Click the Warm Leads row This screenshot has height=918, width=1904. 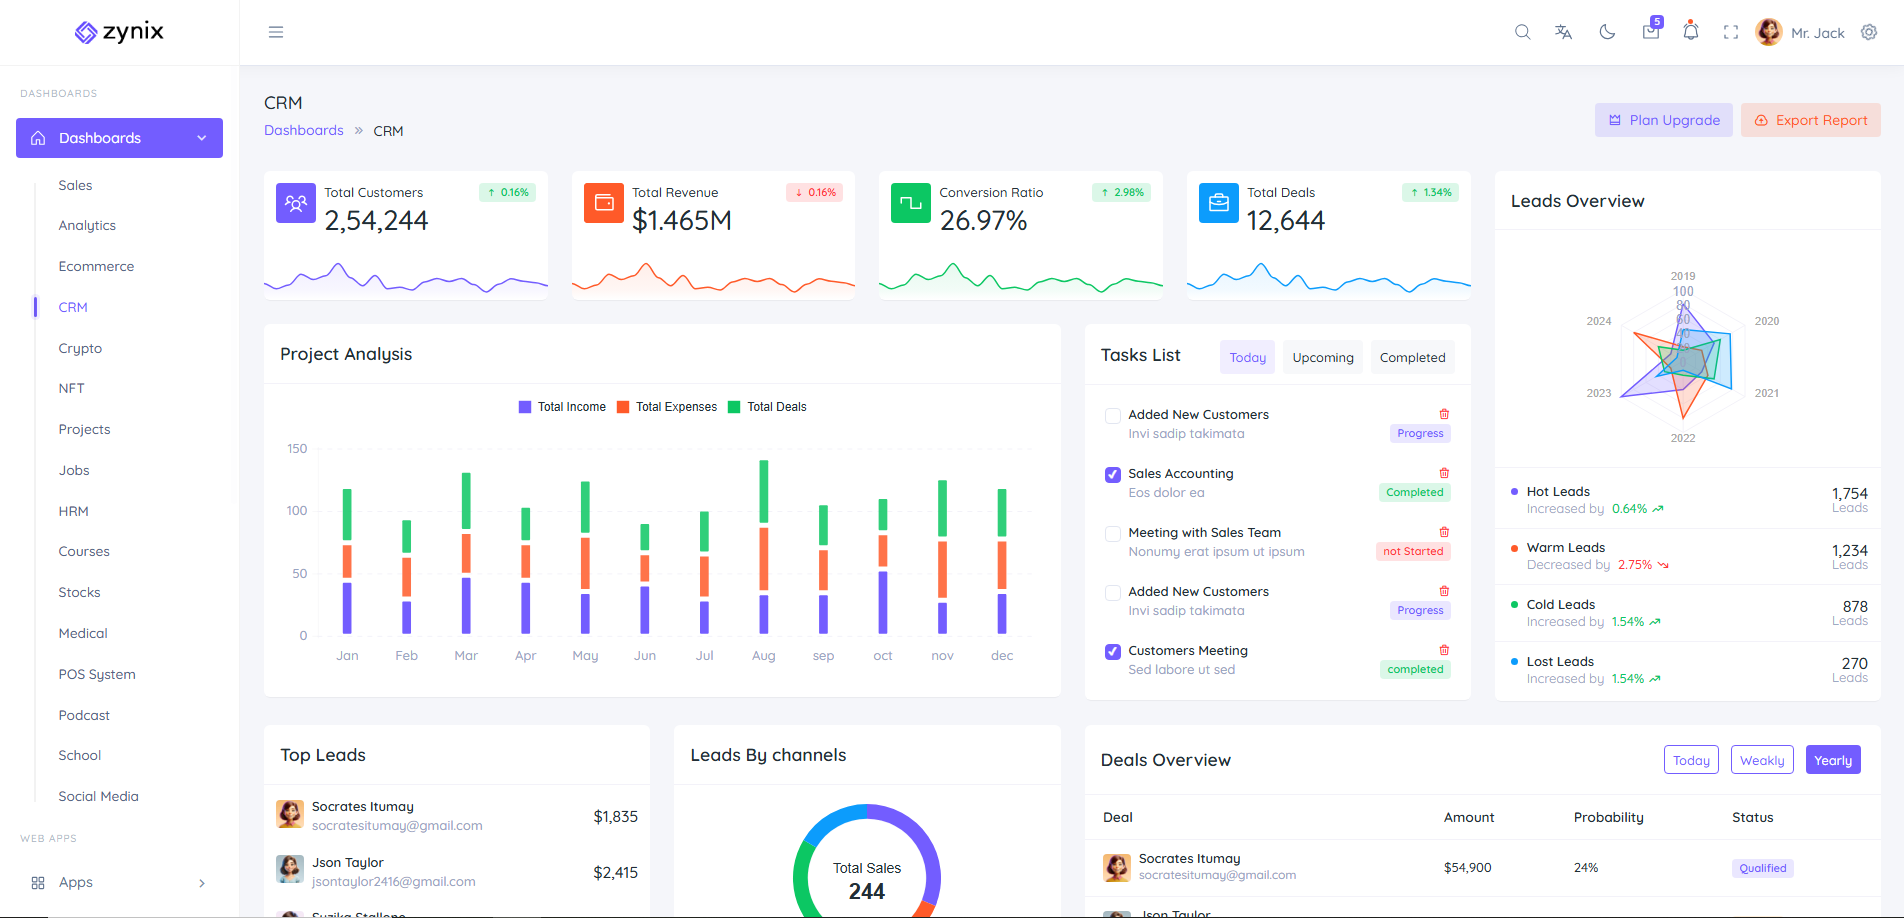[1688, 556]
